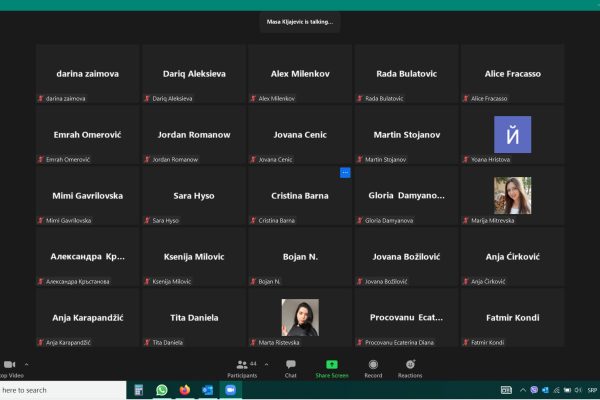The image size is (600, 400).
Task: Open Calculator from the taskbar
Action: pos(139,390)
